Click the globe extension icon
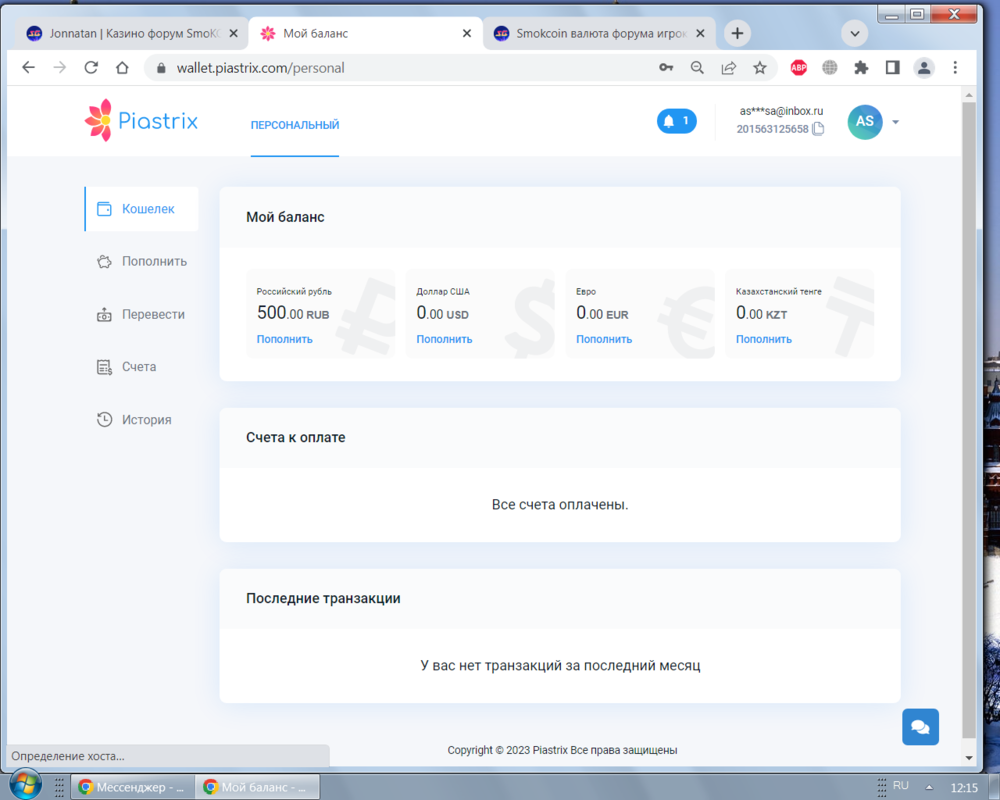The width and height of the screenshot is (1000, 800). (830, 68)
